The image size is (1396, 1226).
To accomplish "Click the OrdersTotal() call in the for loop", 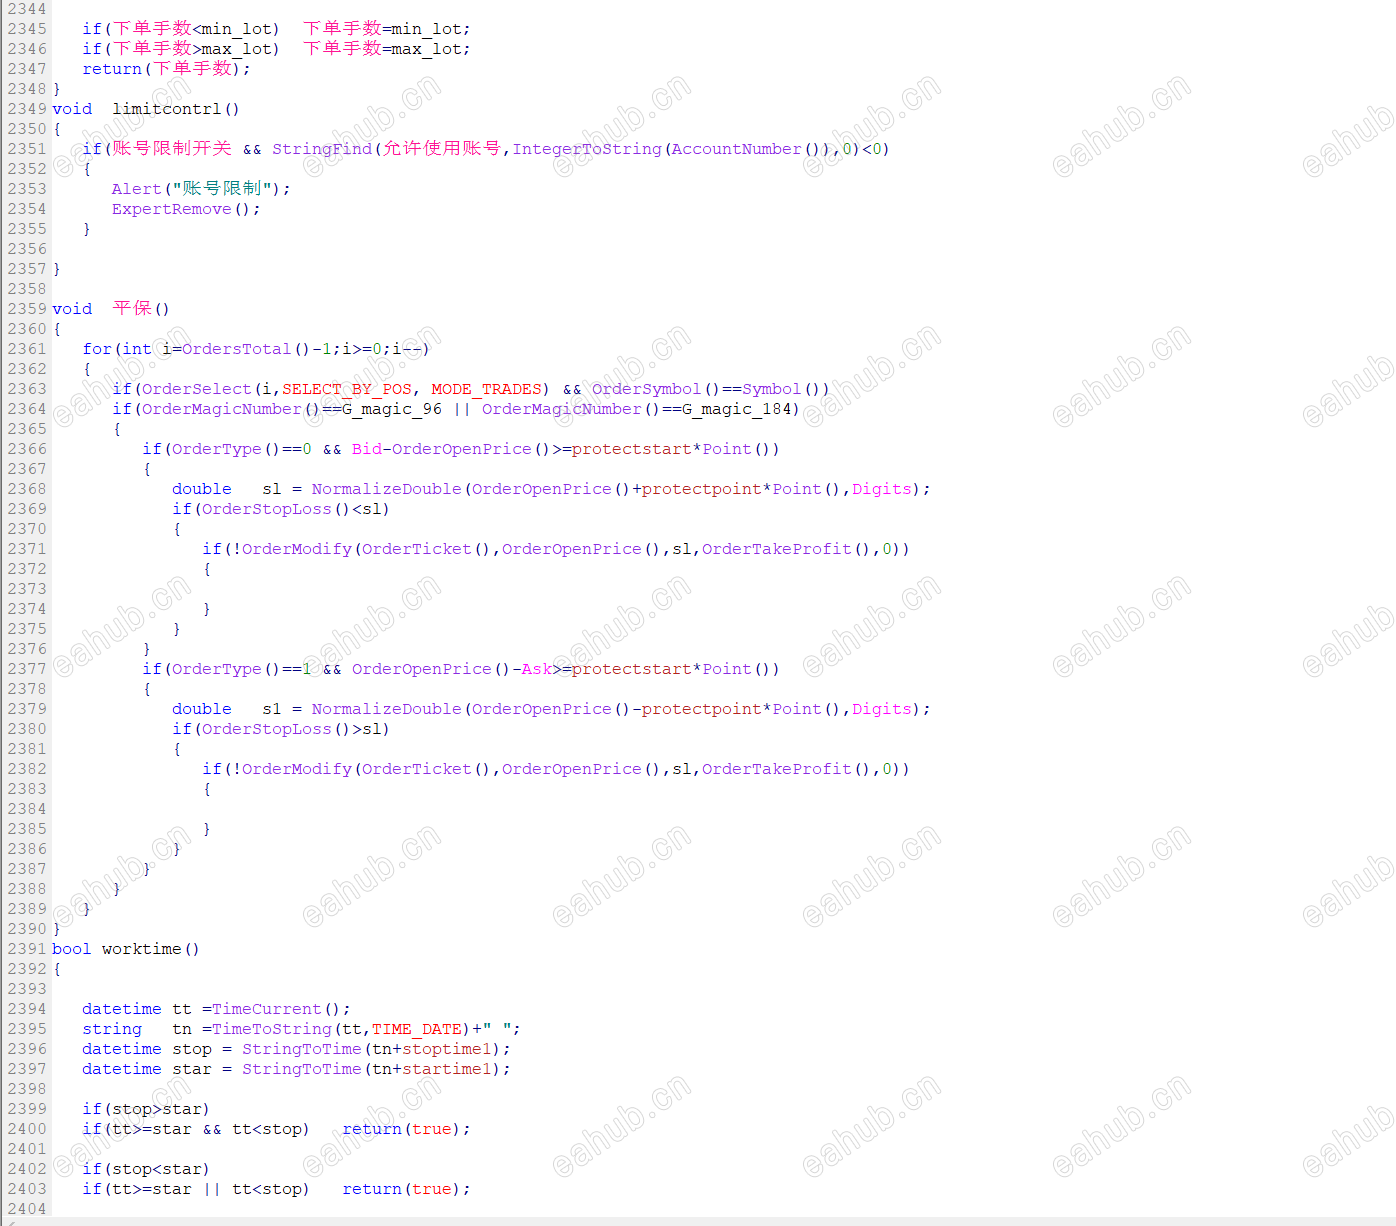I will (x=246, y=349).
